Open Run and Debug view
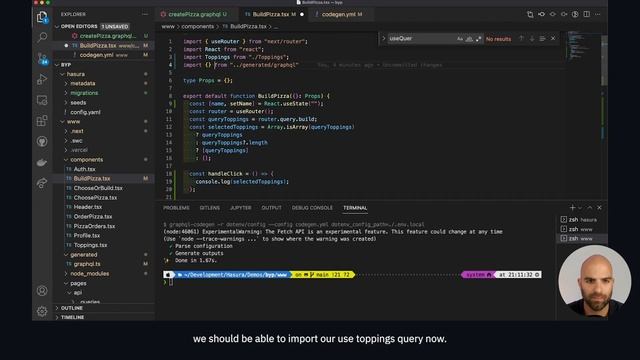This screenshot has height=360, width=640. [42, 79]
